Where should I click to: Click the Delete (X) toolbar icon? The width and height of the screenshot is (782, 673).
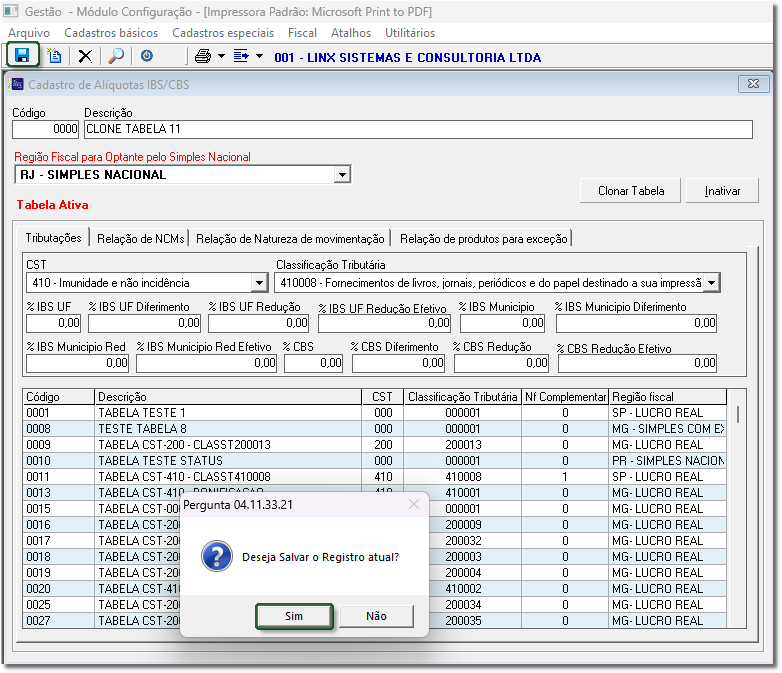pyautogui.click(x=85, y=56)
